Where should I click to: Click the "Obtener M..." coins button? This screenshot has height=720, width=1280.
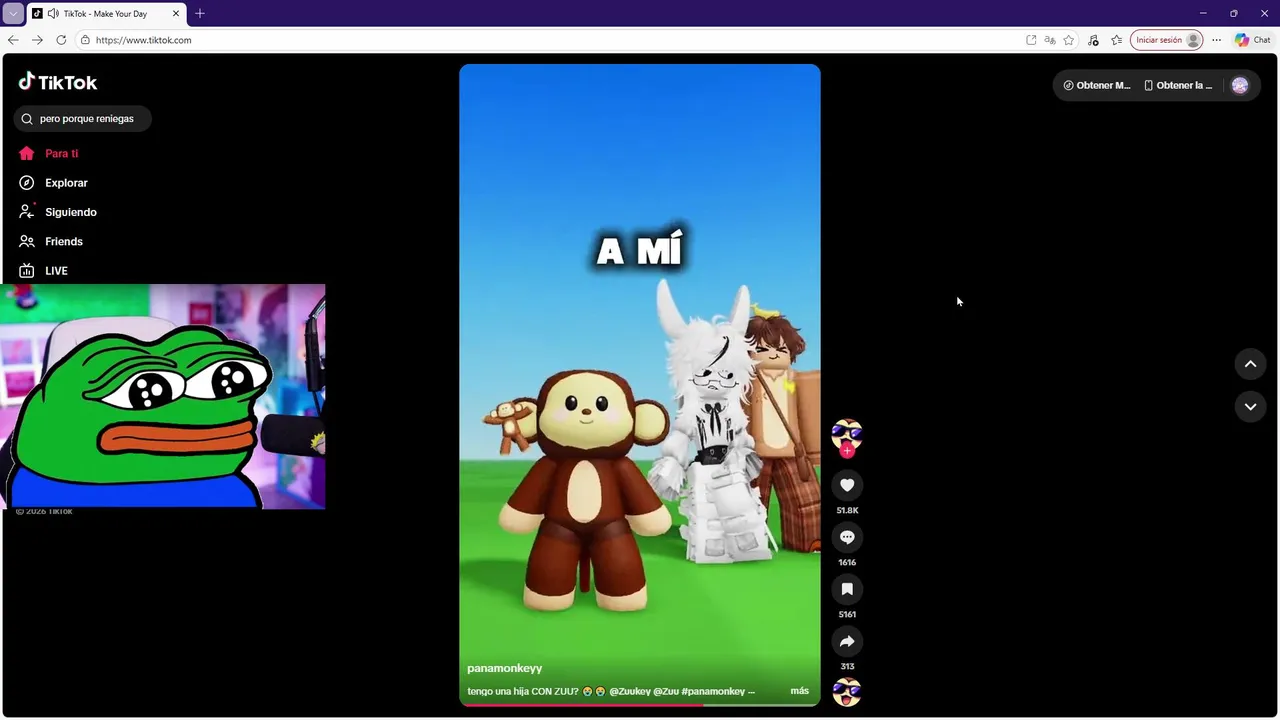1097,86
